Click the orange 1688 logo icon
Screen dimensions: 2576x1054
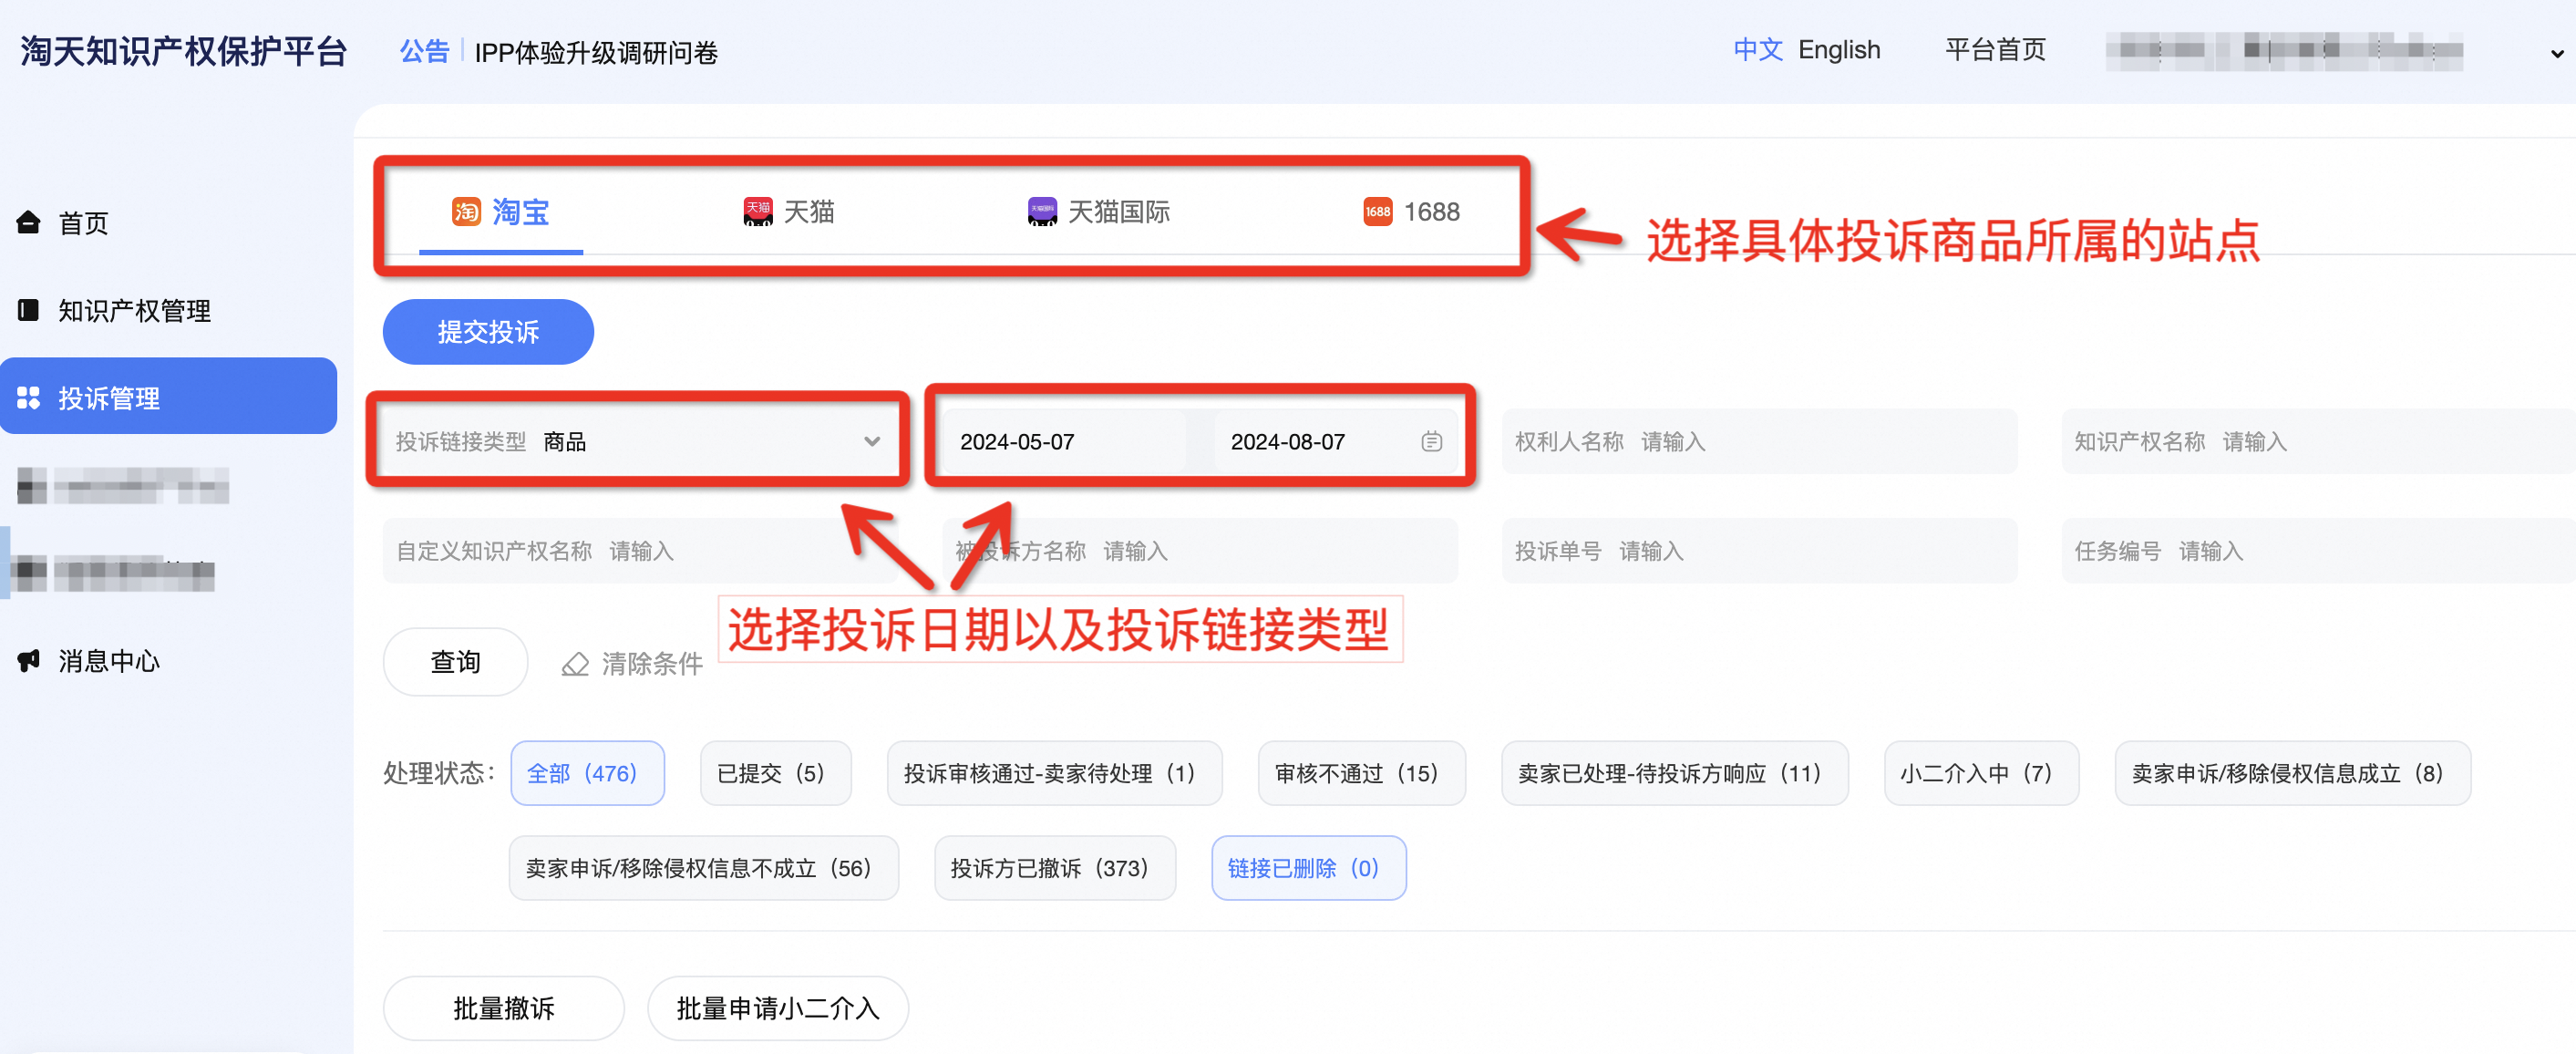pyautogui.click(x=1377, y=211)
